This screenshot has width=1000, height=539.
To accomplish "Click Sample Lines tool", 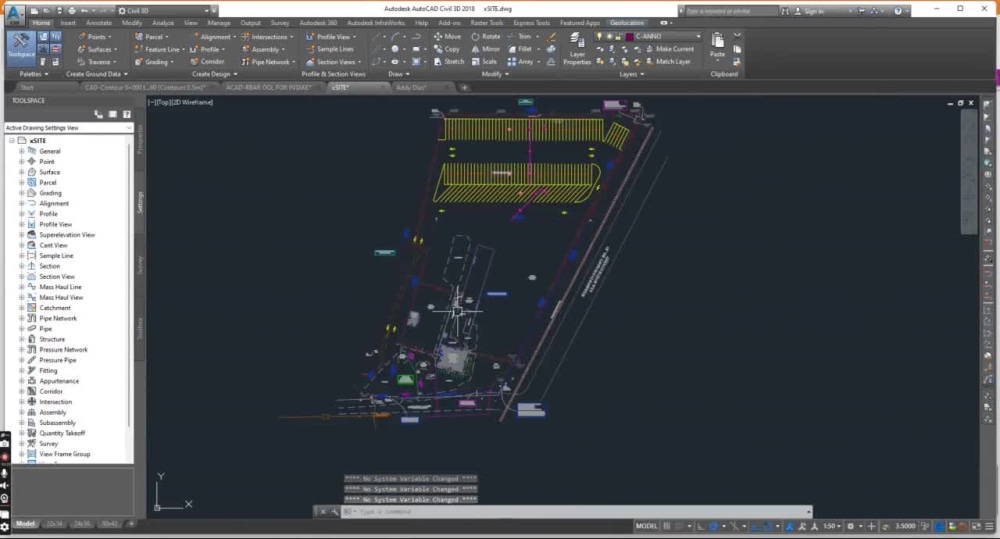I will (x=330, y=49).
